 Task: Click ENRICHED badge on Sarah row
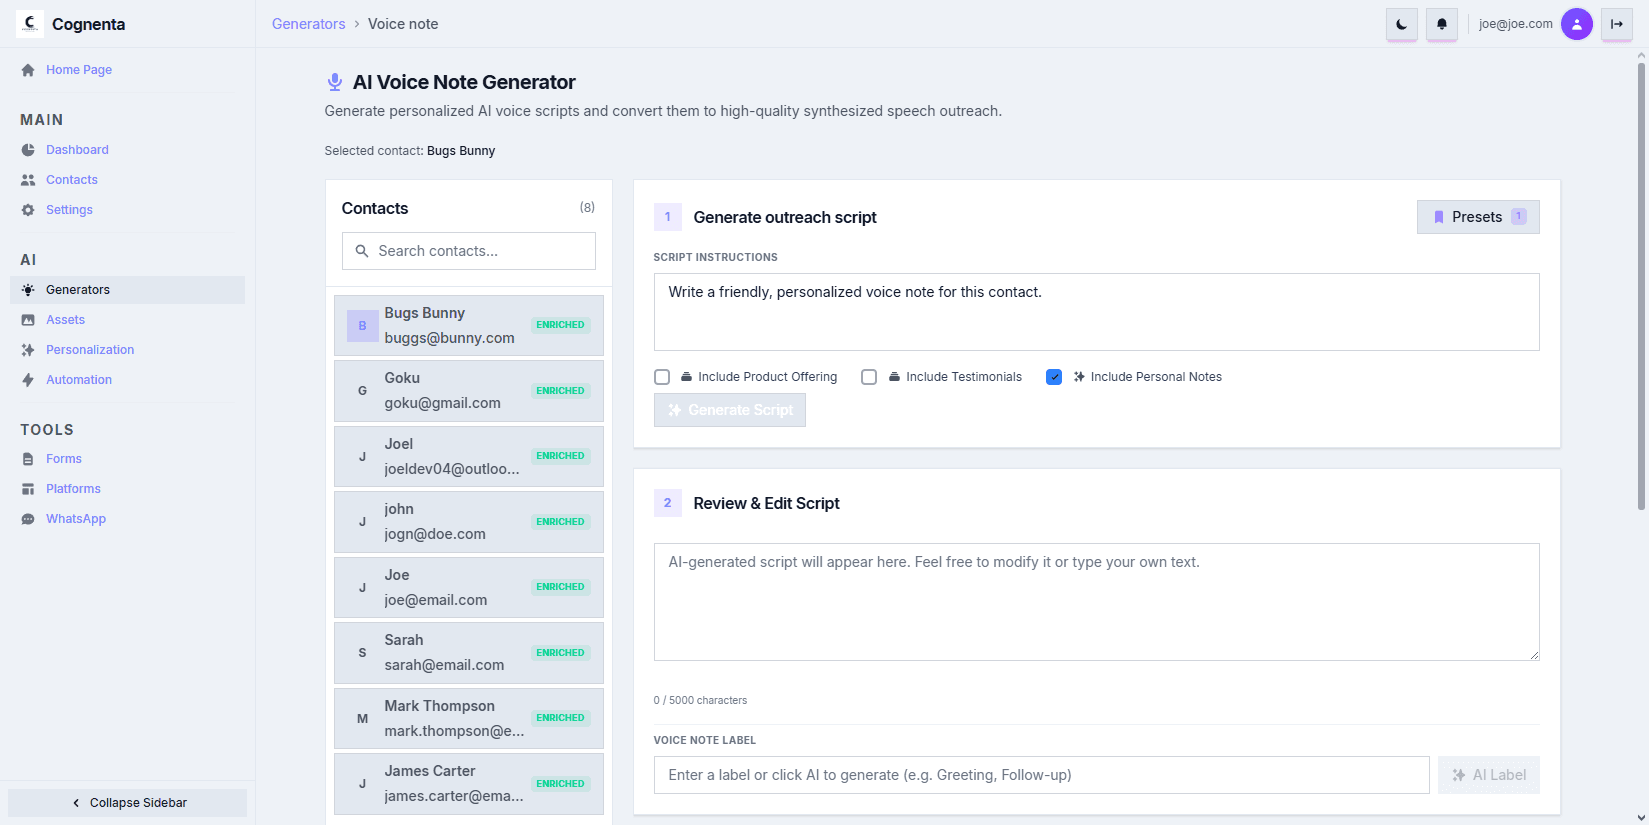560,653
